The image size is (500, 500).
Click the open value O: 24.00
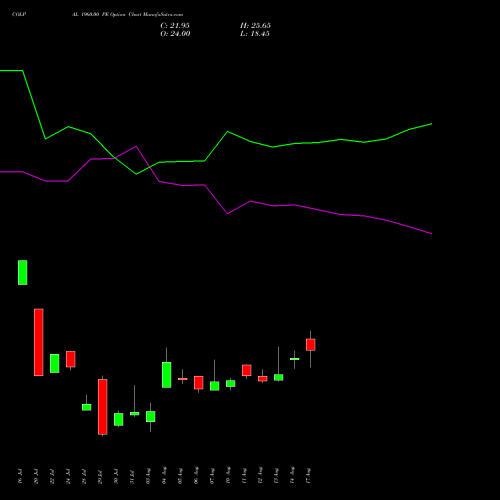click(x=175, y=34)
